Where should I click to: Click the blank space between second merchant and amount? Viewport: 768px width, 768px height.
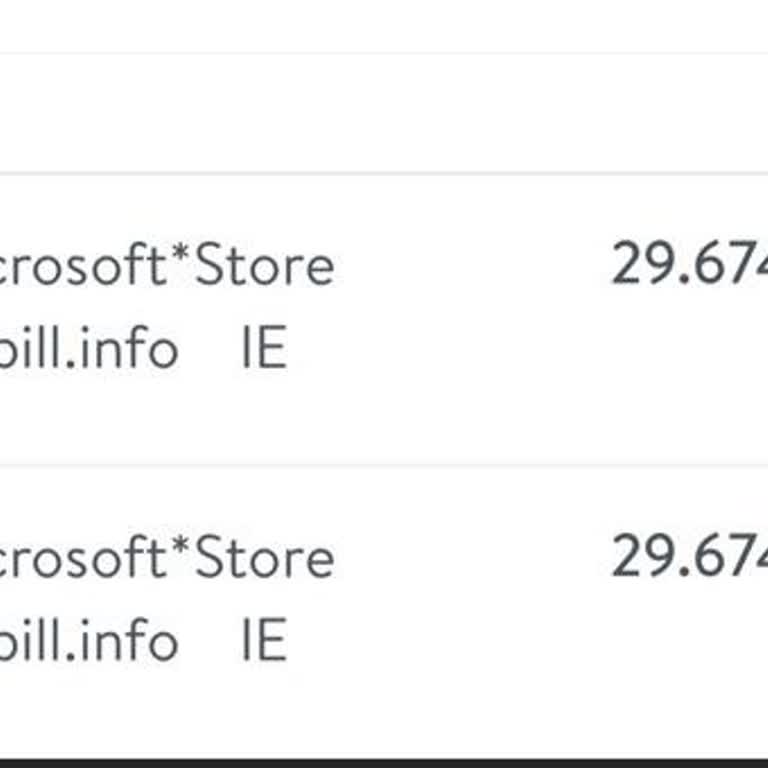pyautogui.click(x=470, y=559)
